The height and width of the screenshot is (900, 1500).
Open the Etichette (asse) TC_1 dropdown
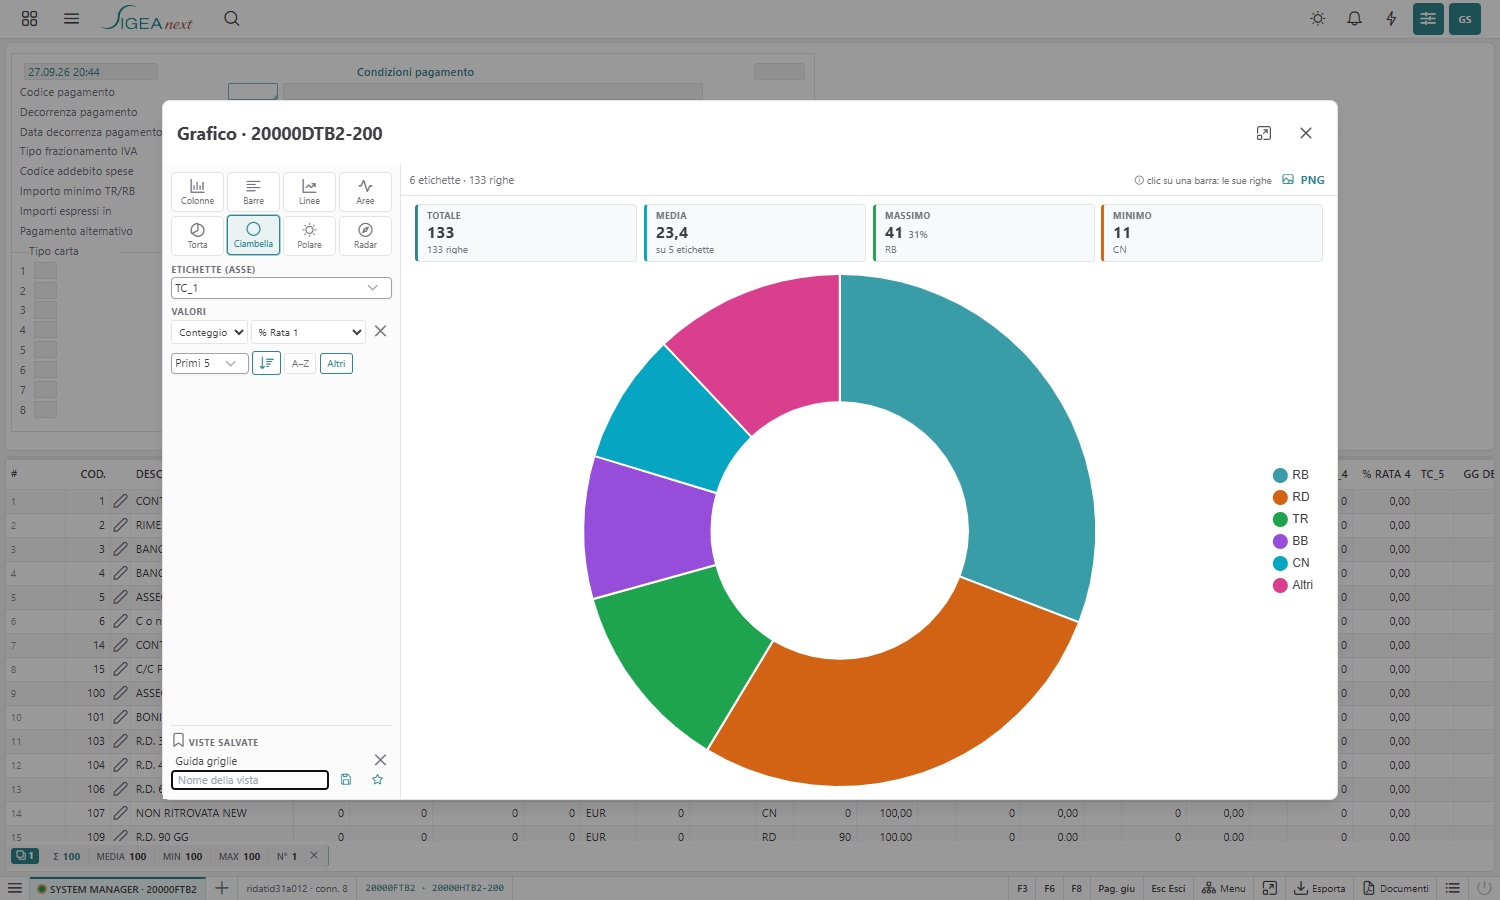click(281, 288)
